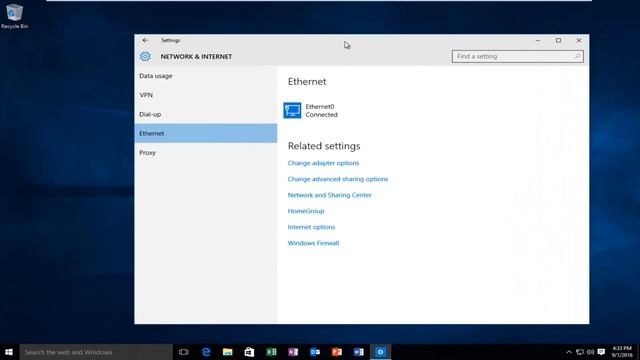Open Change advanced sharing options link
Image resolution: width=640 pixels, height=360 pixels.
click(338, 179)
